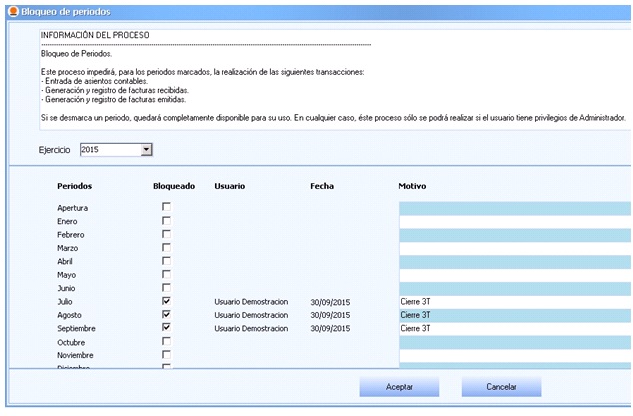Disable blocking for Septiembre
The width and height of the screenshot is (633, 416).
coord(166,327)
